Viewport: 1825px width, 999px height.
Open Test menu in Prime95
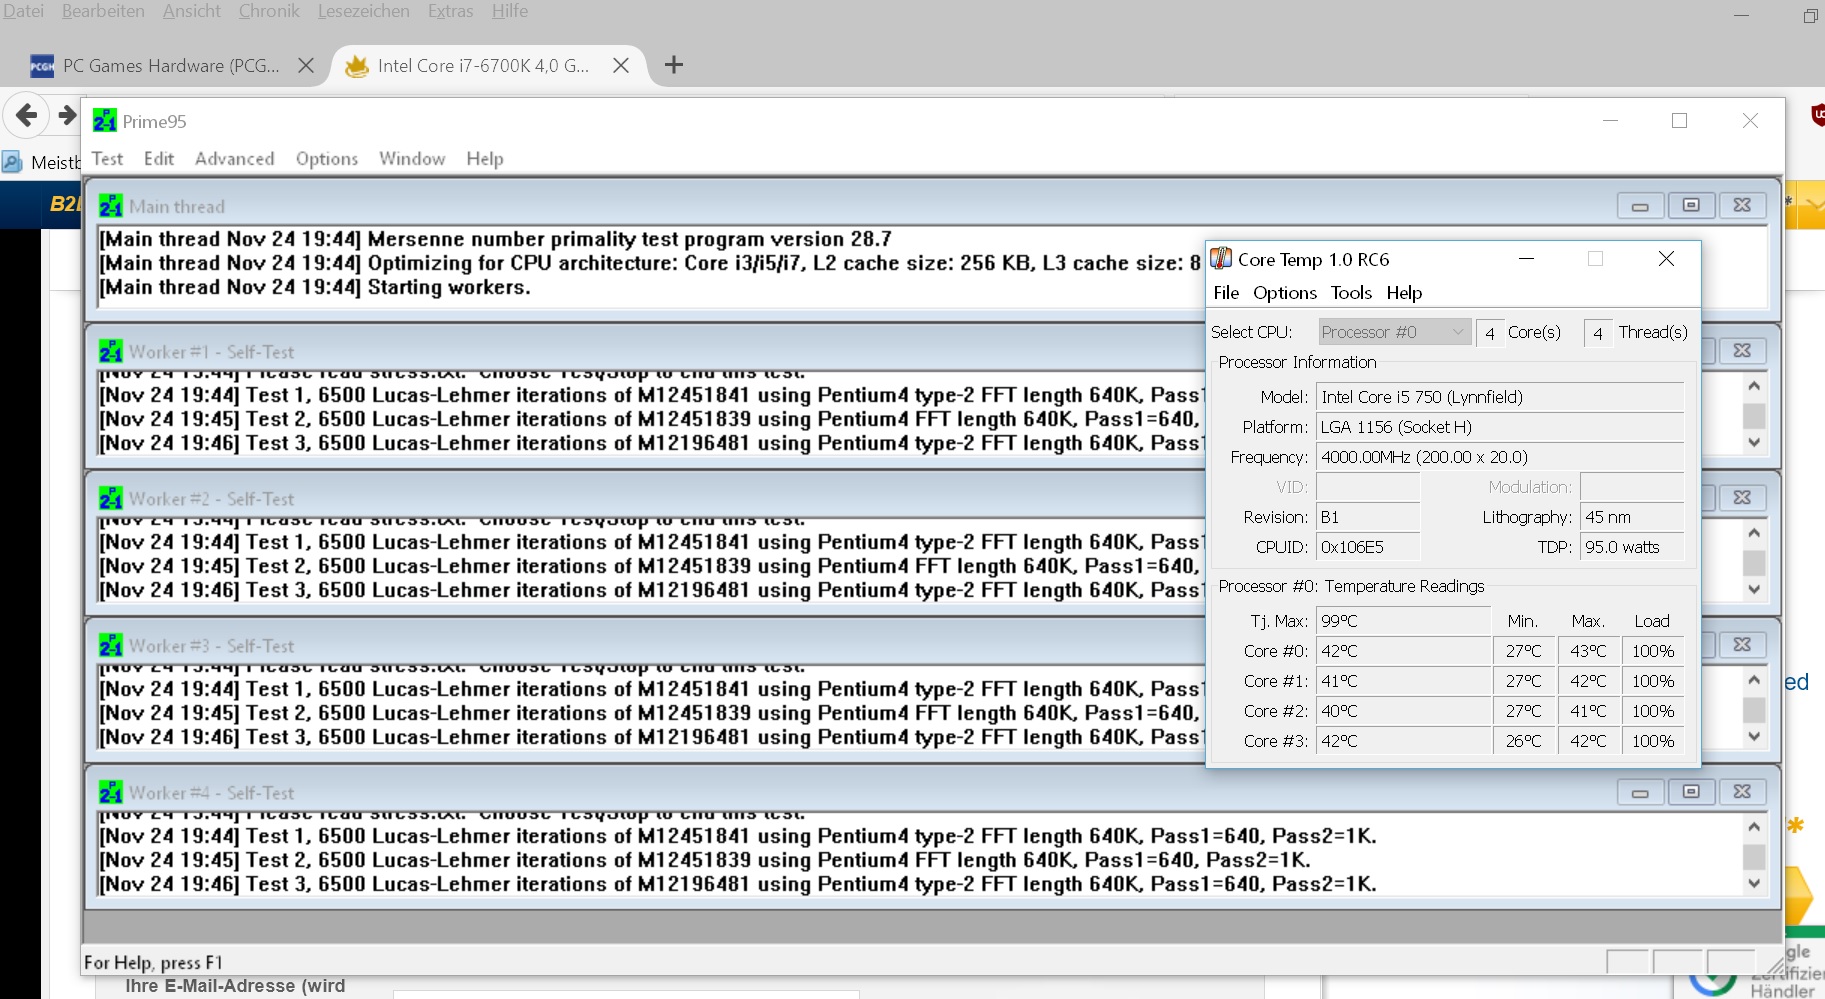pos(107,159)
